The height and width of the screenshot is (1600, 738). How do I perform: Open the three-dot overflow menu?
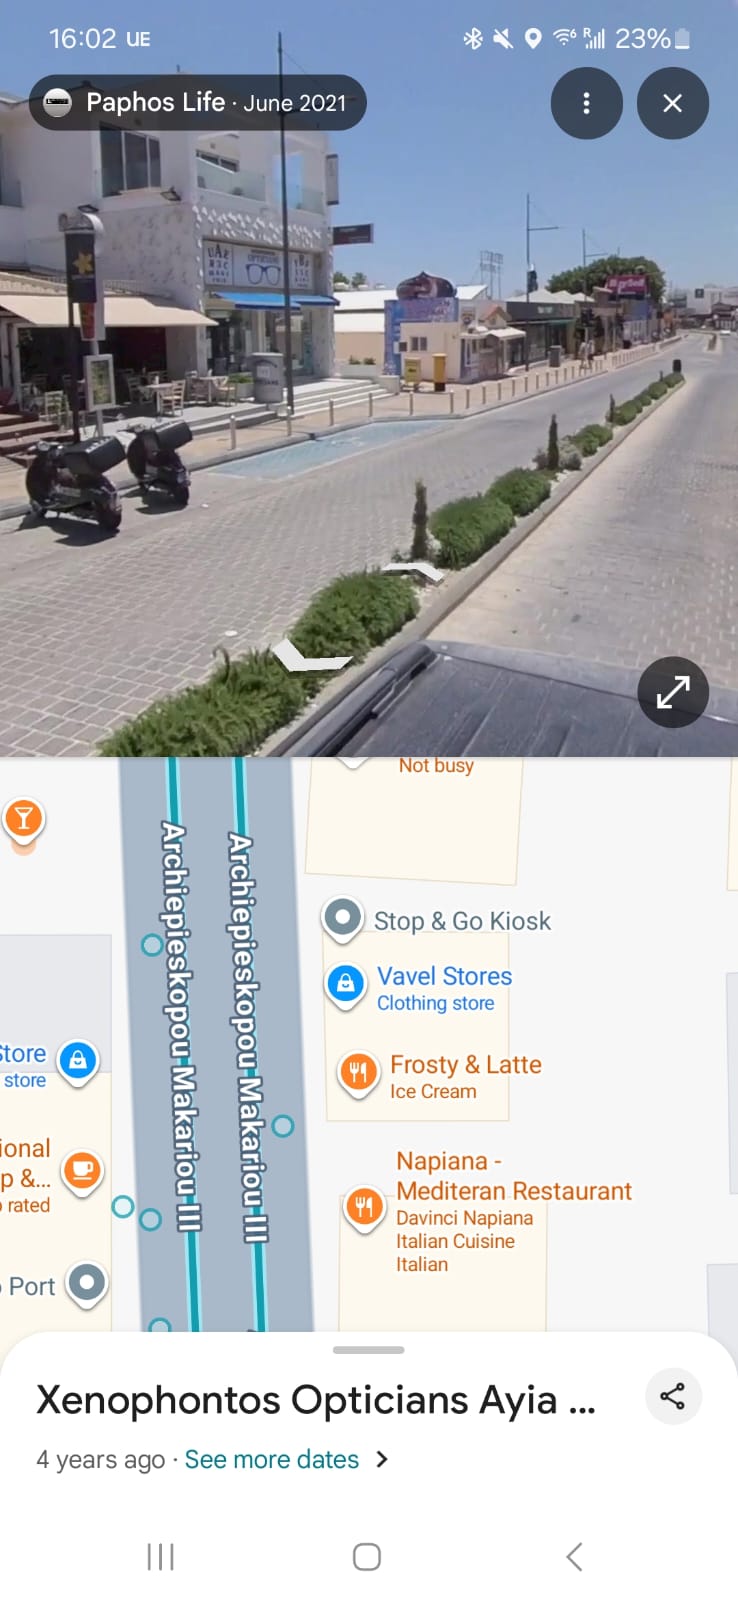click(586, 103)
